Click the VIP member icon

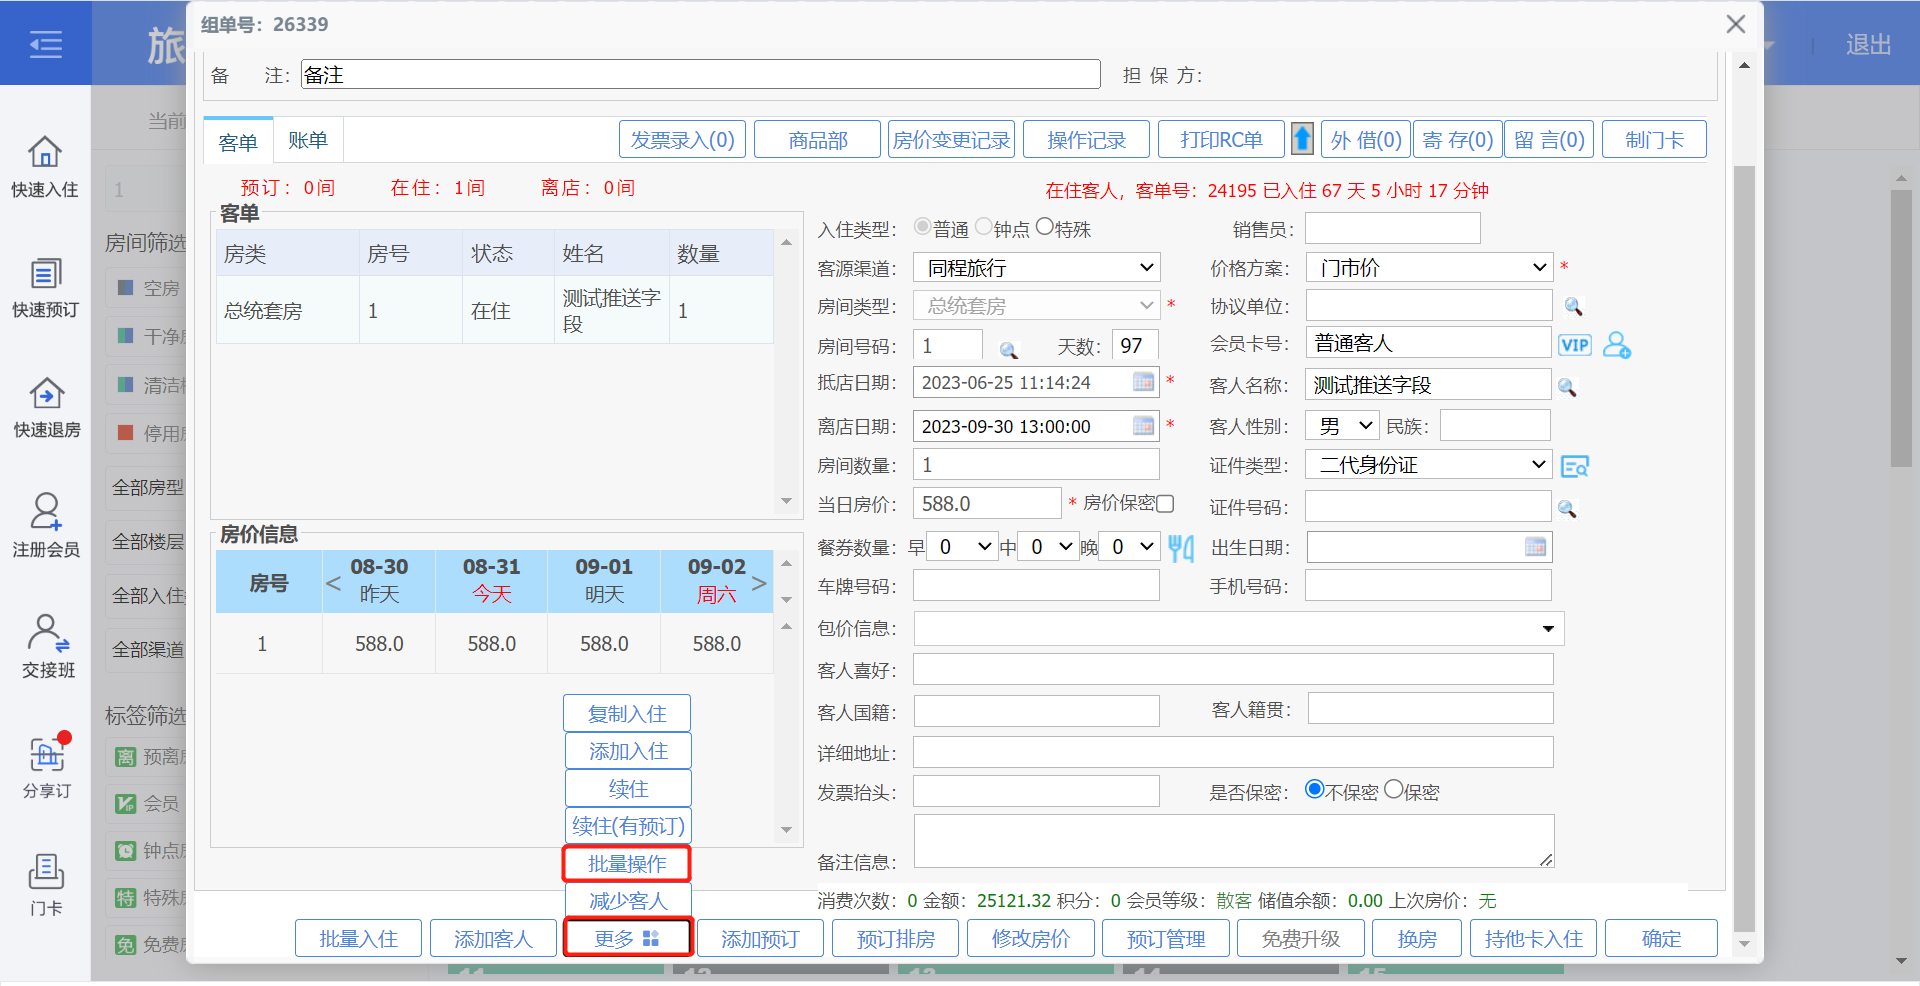tap(1575, 345)
